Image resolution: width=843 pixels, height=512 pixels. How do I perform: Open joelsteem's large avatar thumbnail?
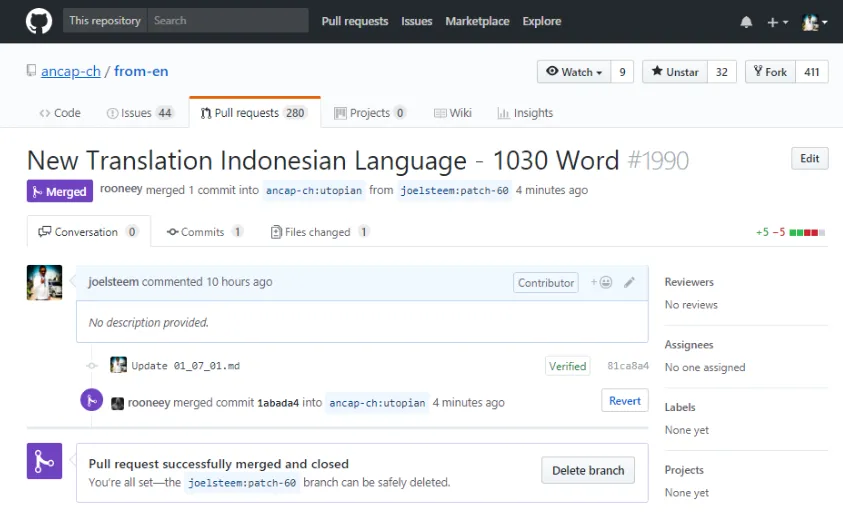[45, 282]
